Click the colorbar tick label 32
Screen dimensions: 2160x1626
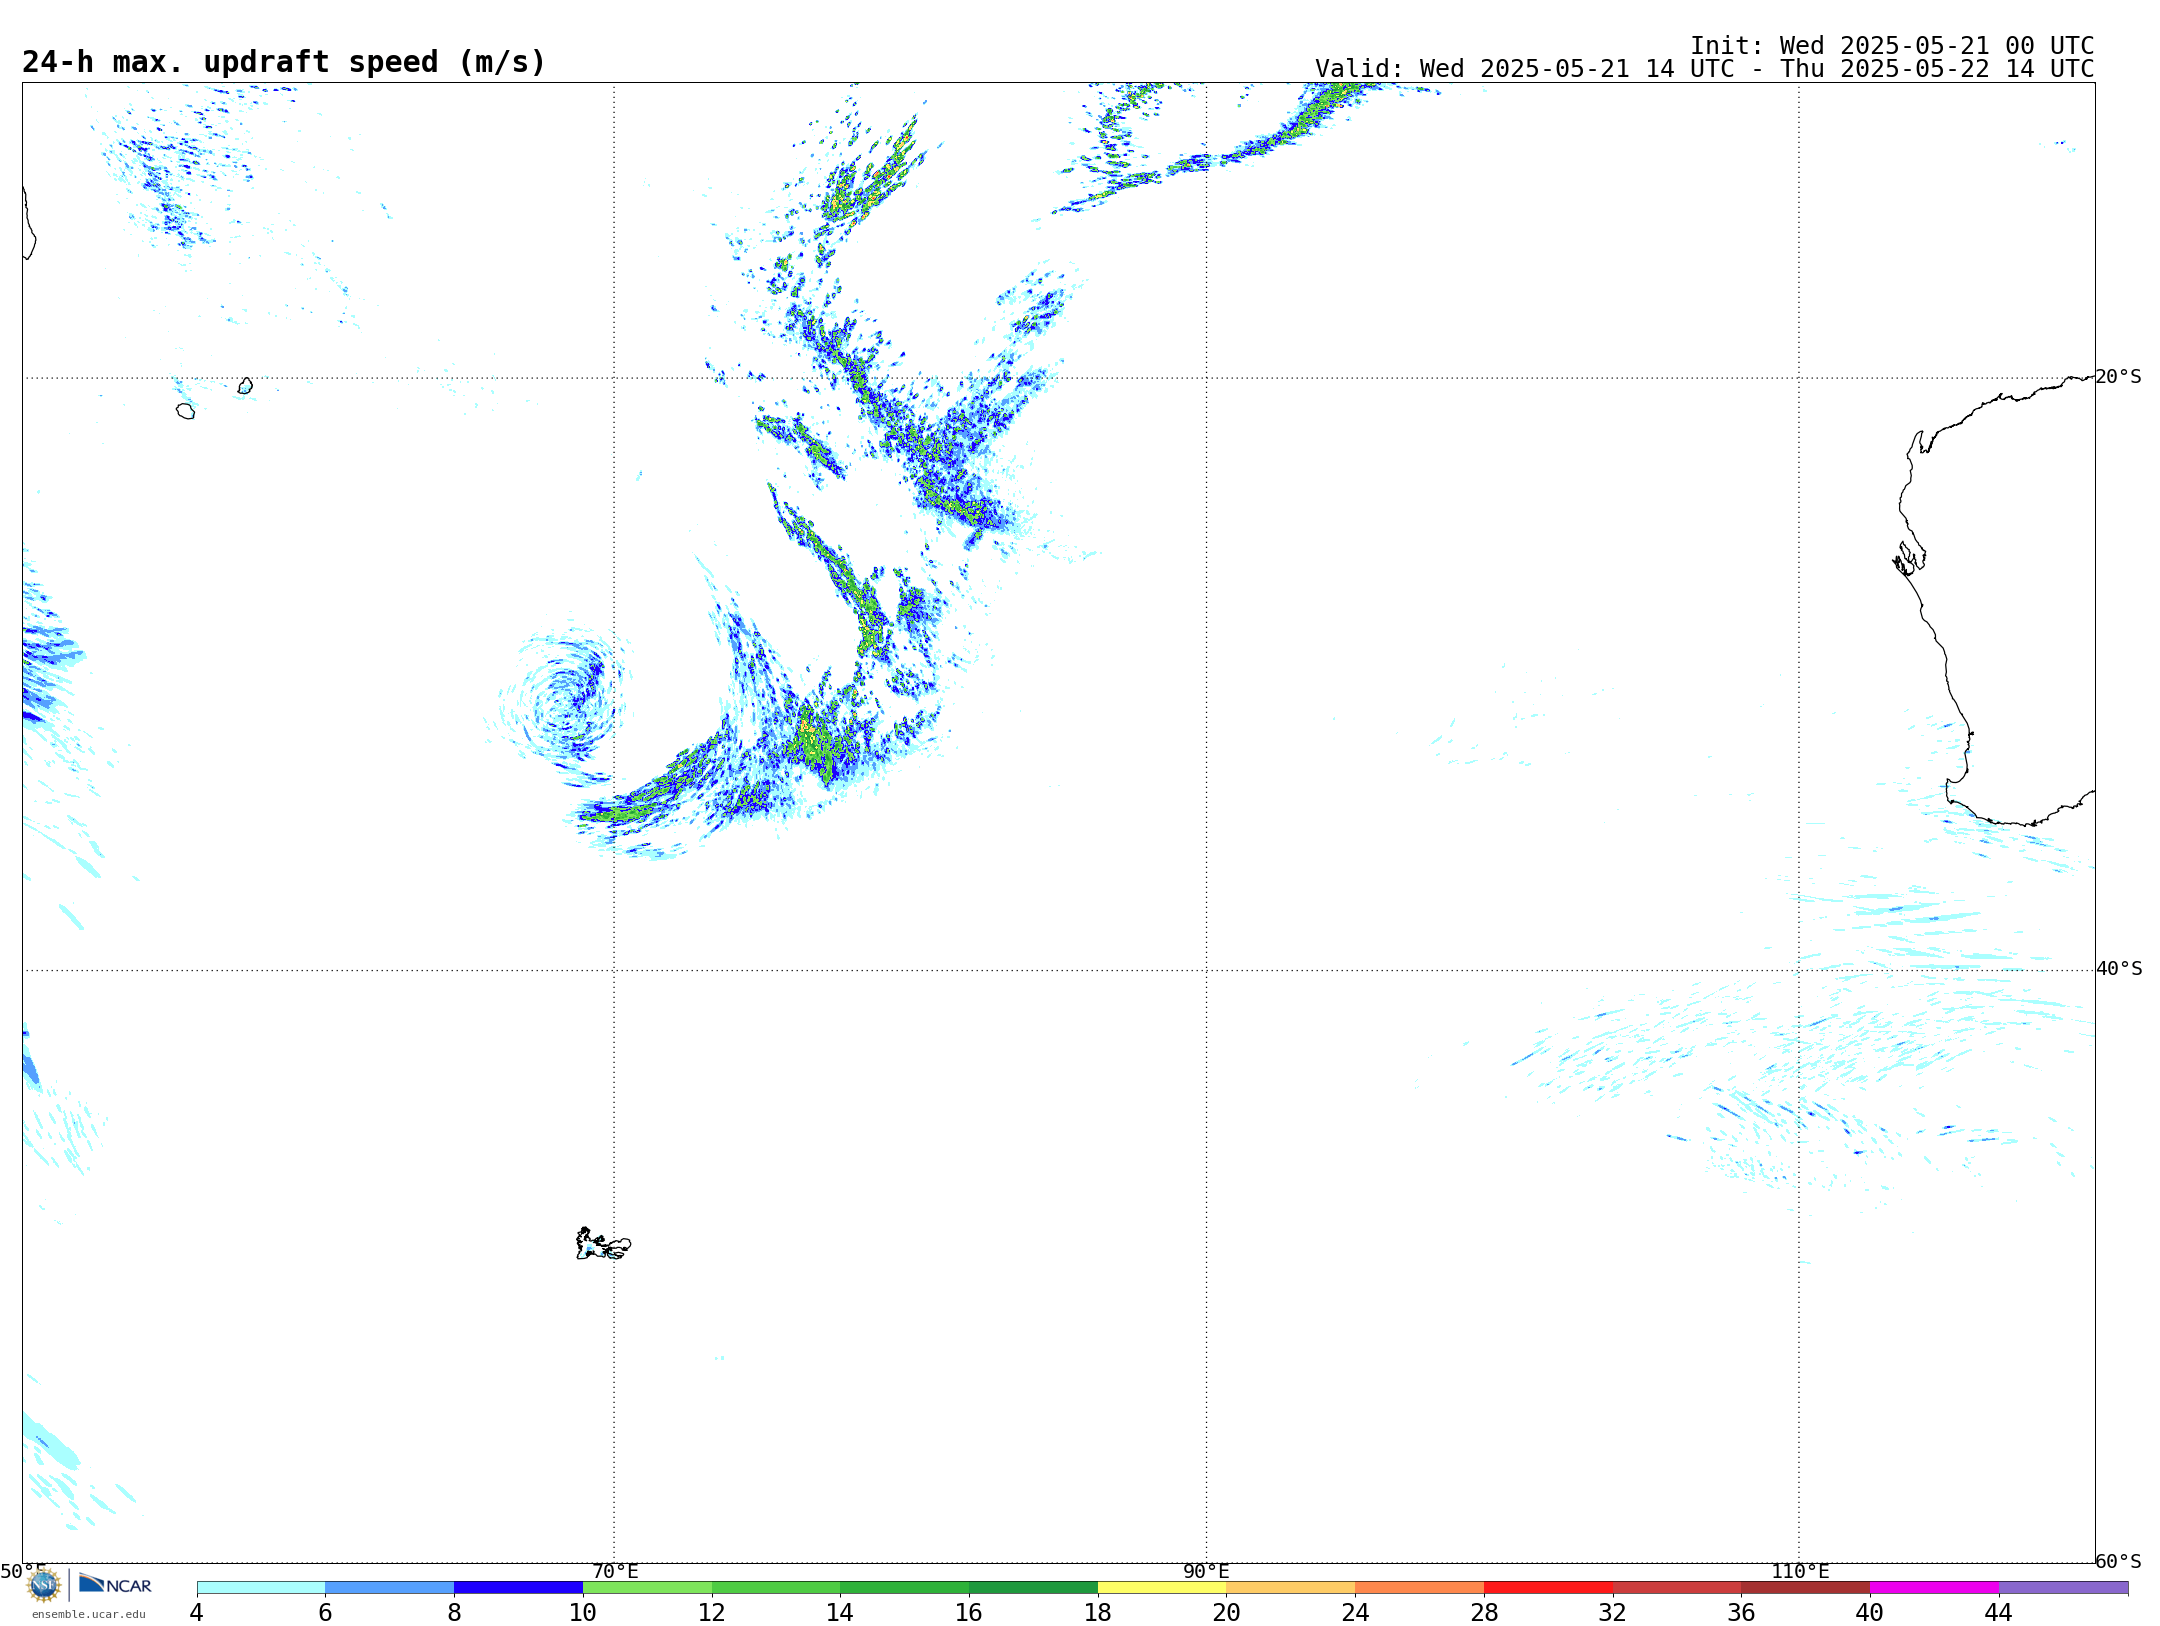(x=1613, y=1613)
